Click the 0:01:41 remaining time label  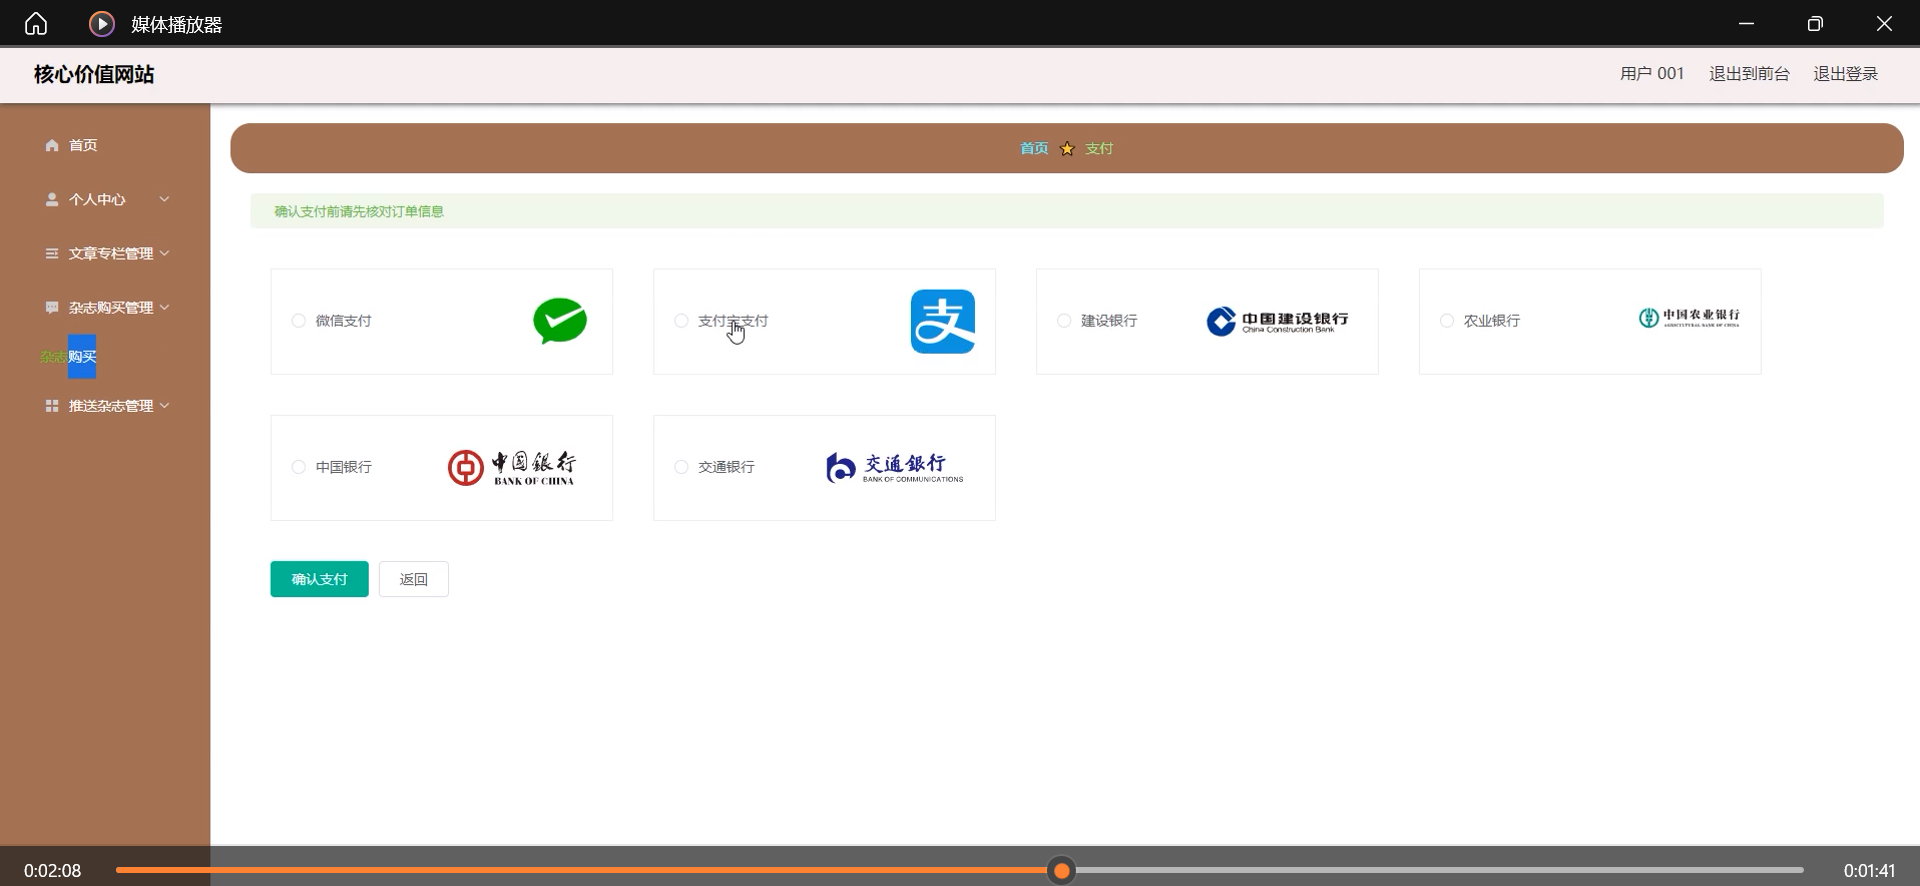pos(1870,871)
